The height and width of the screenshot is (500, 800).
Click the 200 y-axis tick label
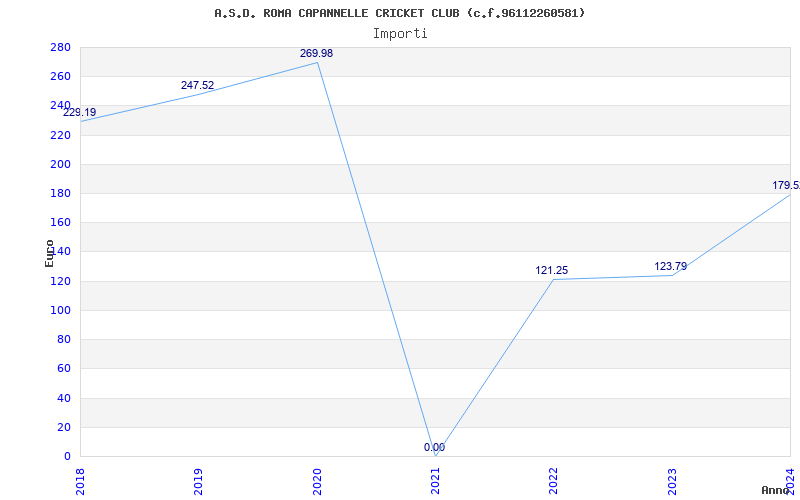(61, 164)
